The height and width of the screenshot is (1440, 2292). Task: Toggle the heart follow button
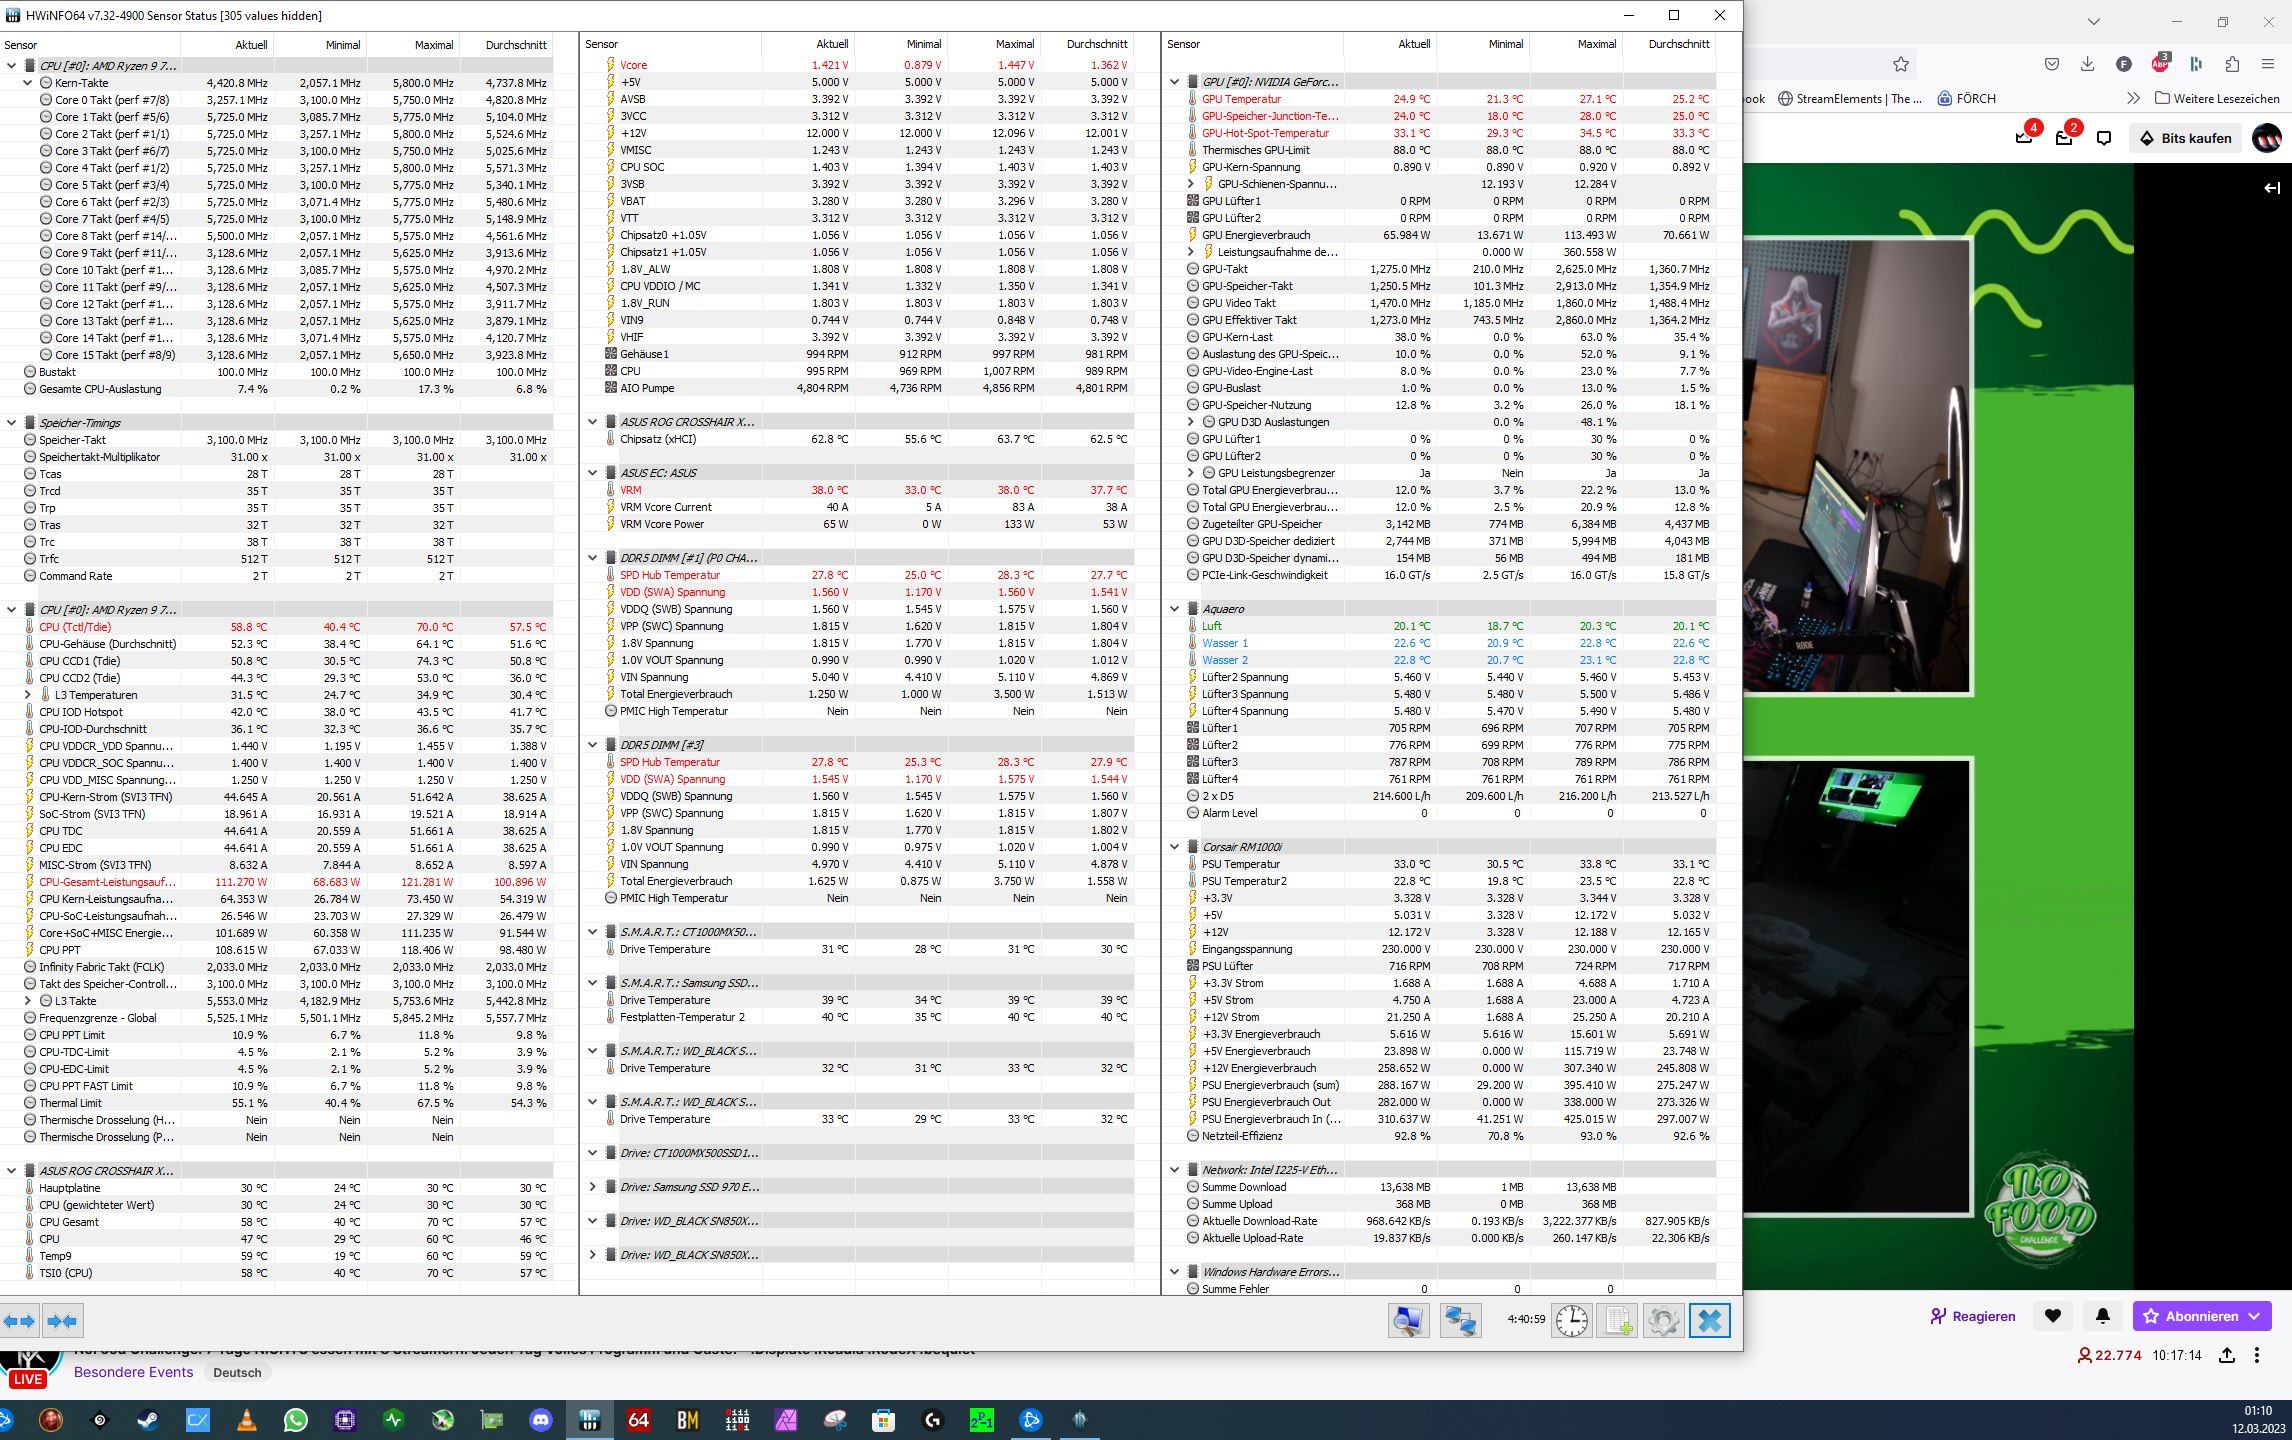(2053, 1316)
